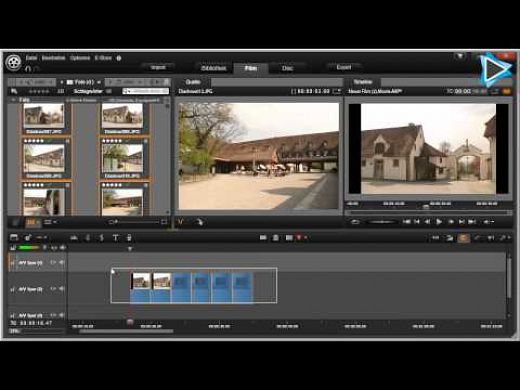Step one frame forward in the player
The width and height of the screenshot is (520, 390).
[451, 222]
